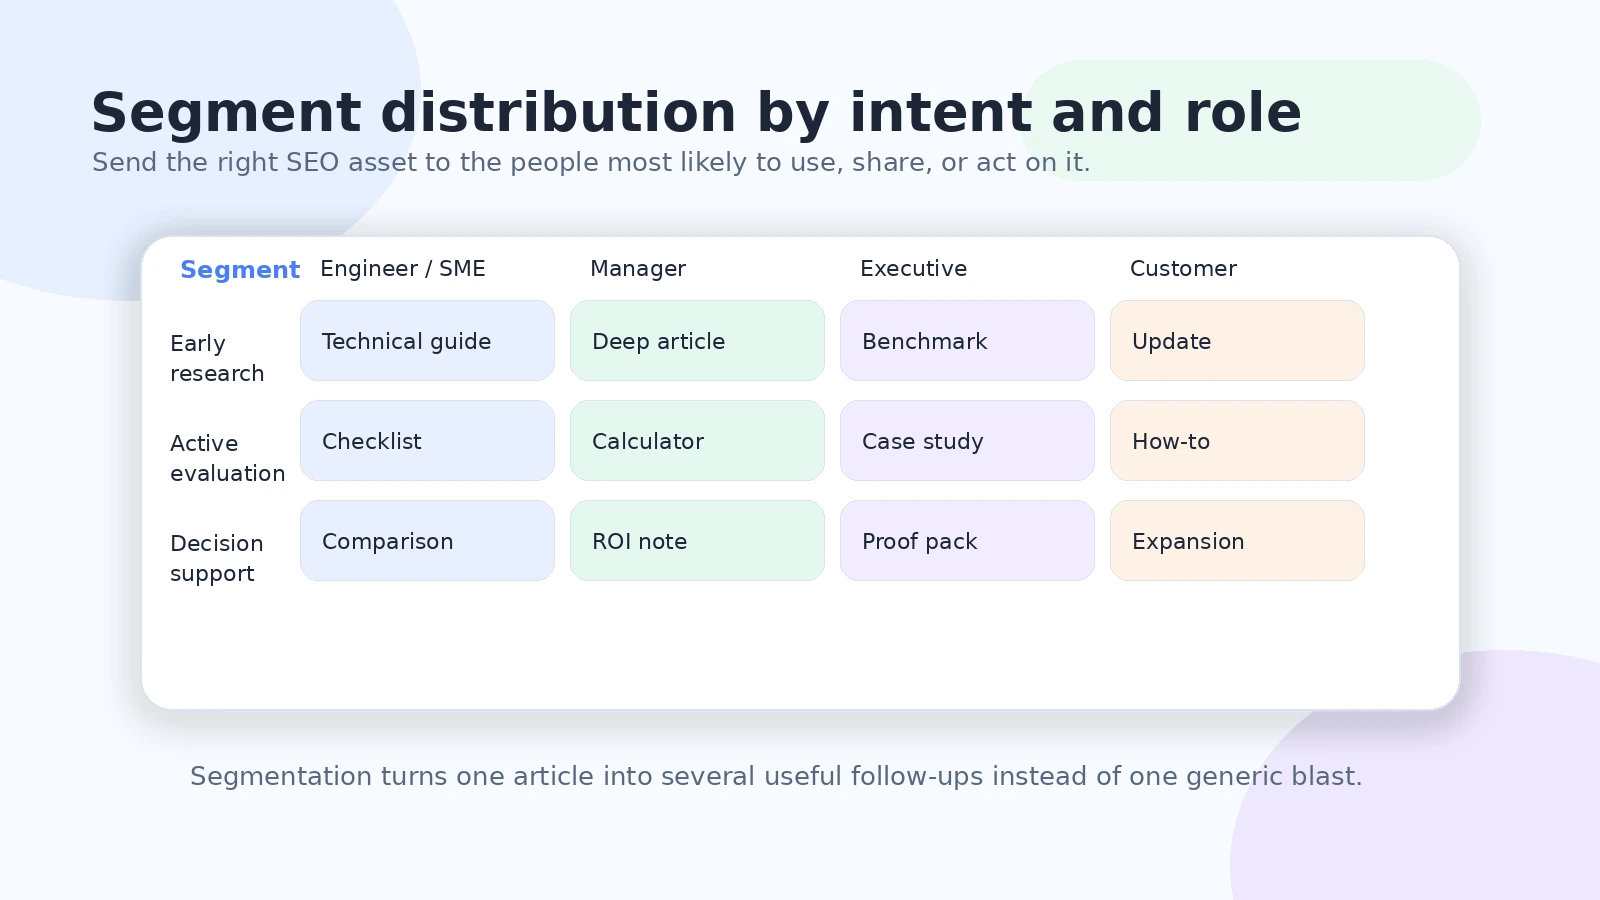The height and width of the screenshot is (900, 1600).
Task: Click the 'Benchmark' cell
Action: [x=967, y=341]
